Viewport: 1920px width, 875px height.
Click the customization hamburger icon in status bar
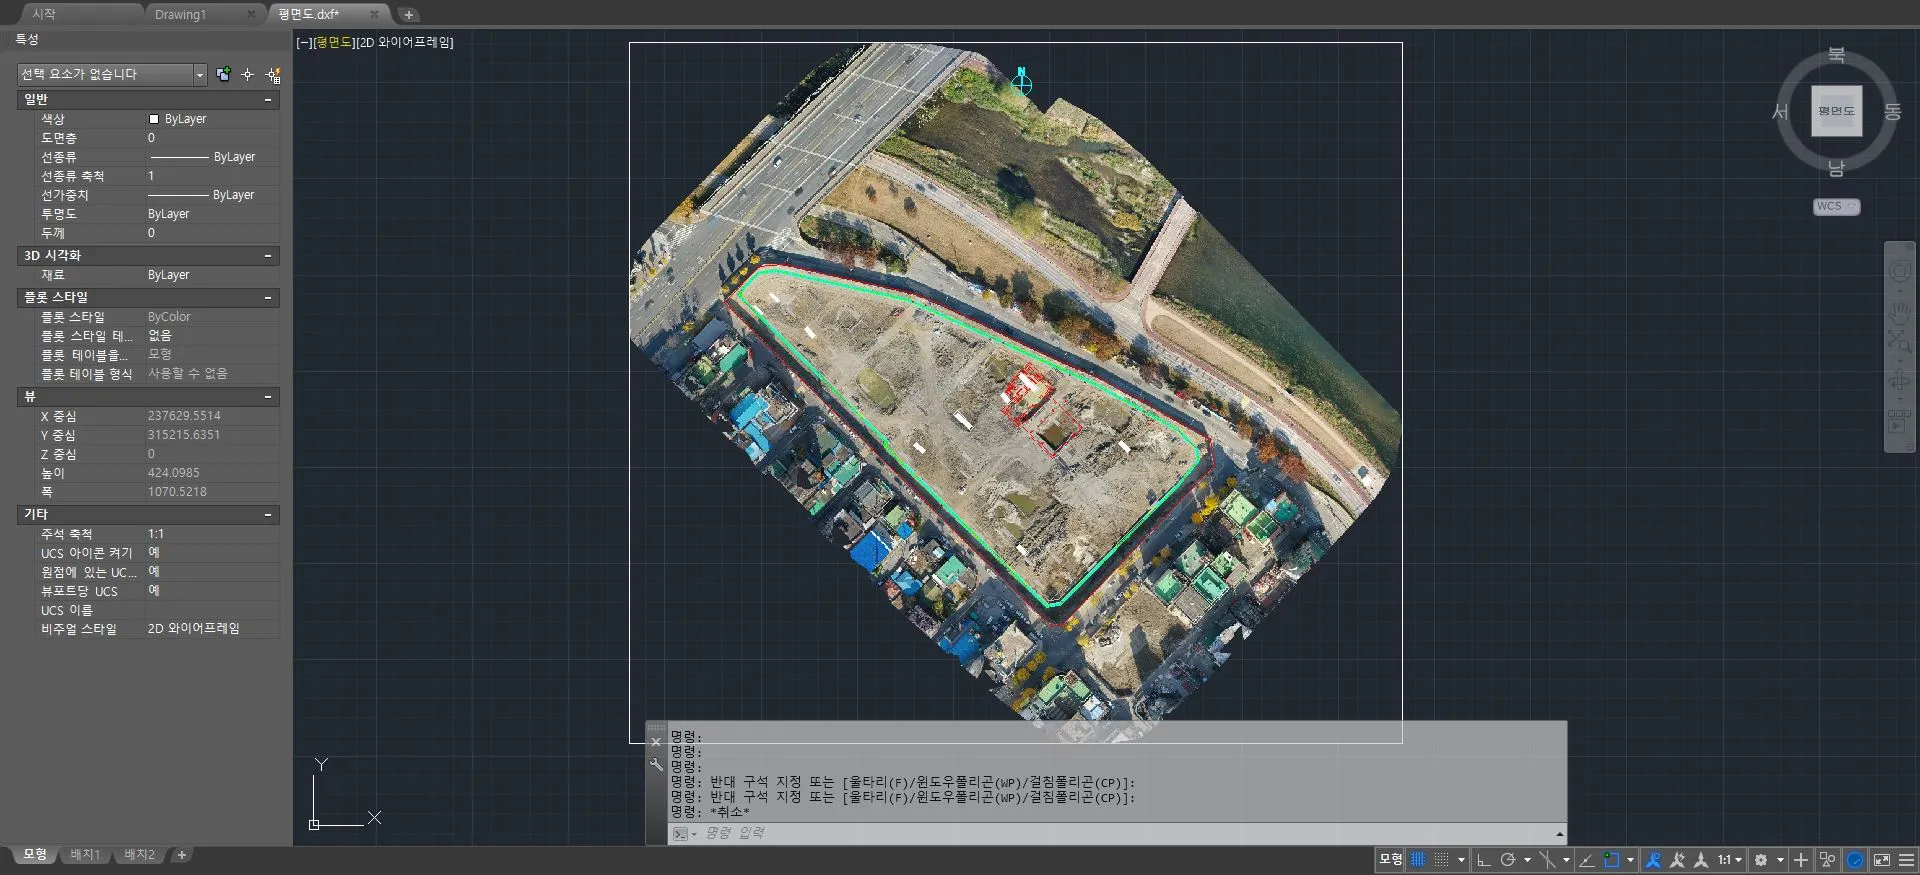(1907, 860)
